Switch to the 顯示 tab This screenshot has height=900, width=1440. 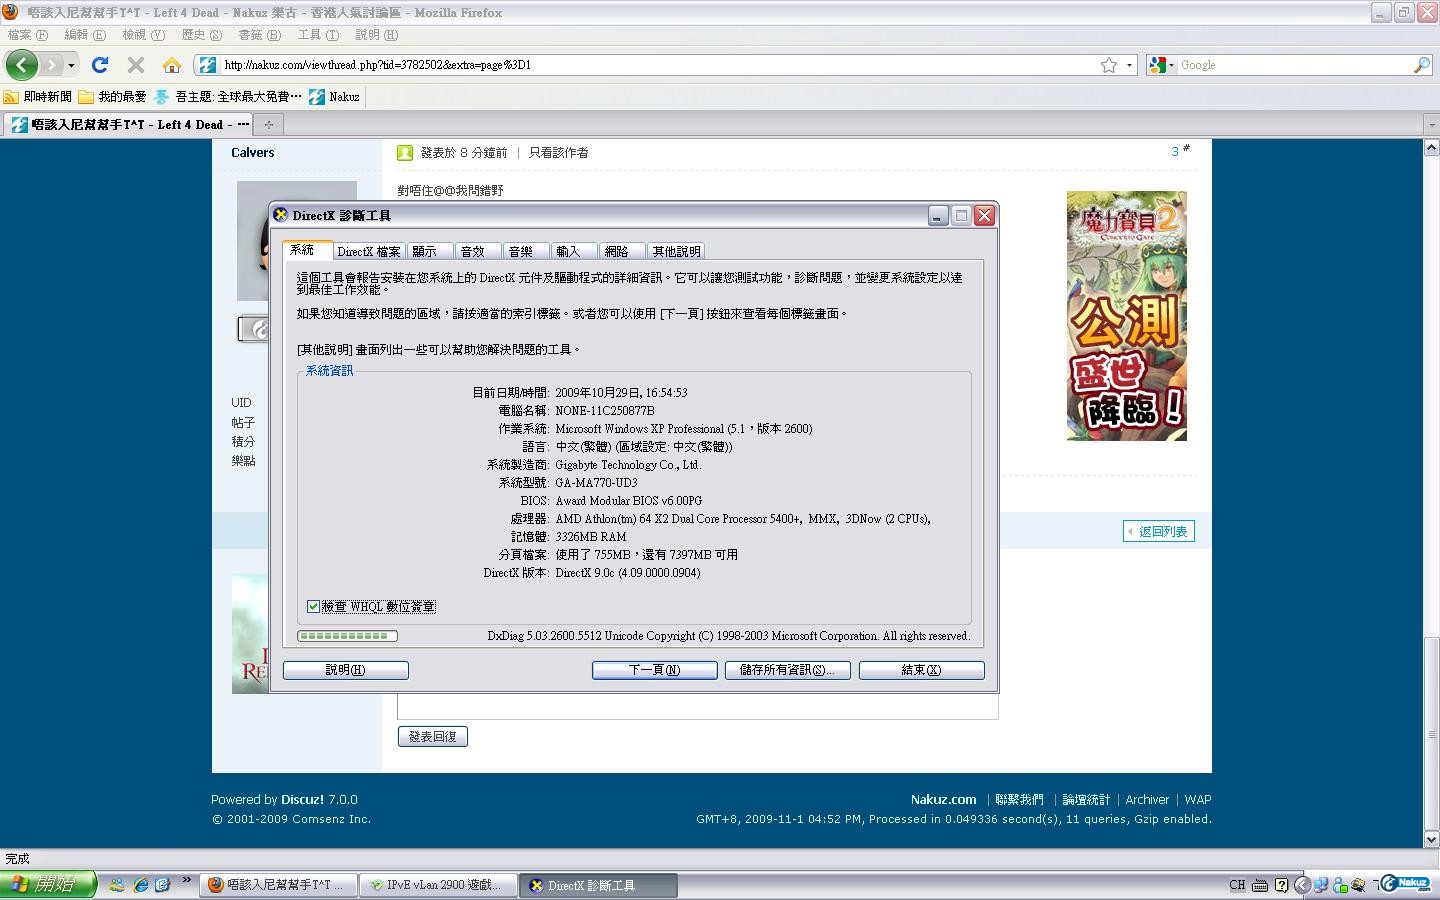tap(430, 252)
